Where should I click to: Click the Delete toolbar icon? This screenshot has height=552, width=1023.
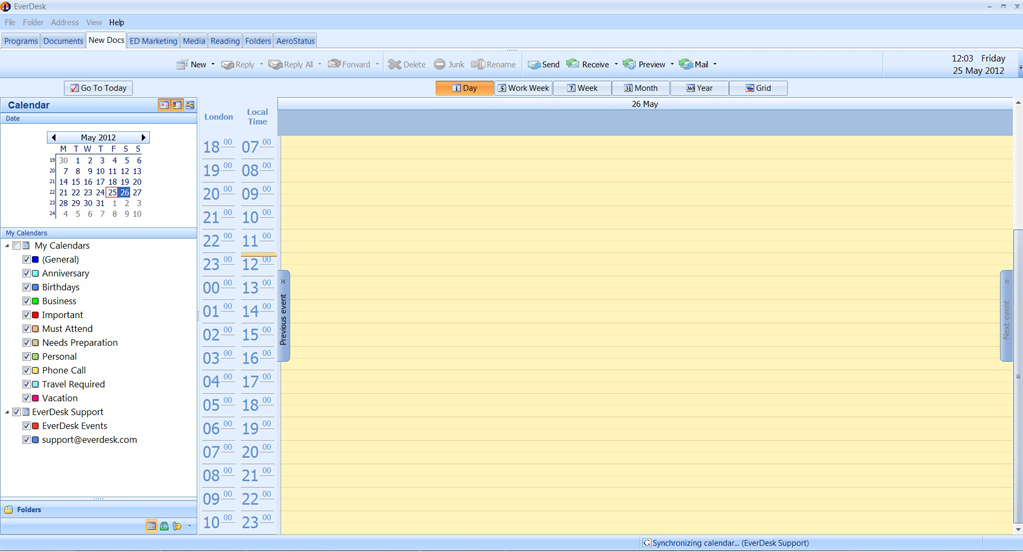394,64
